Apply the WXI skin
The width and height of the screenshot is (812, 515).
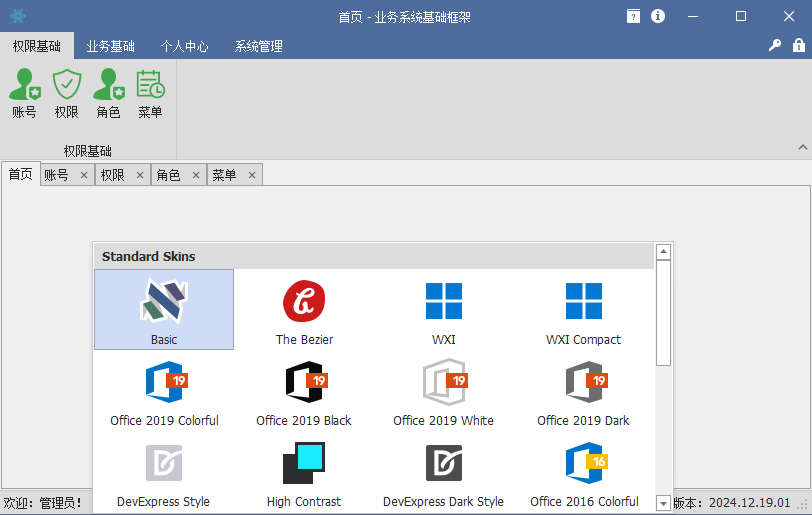tap(444, 309)
